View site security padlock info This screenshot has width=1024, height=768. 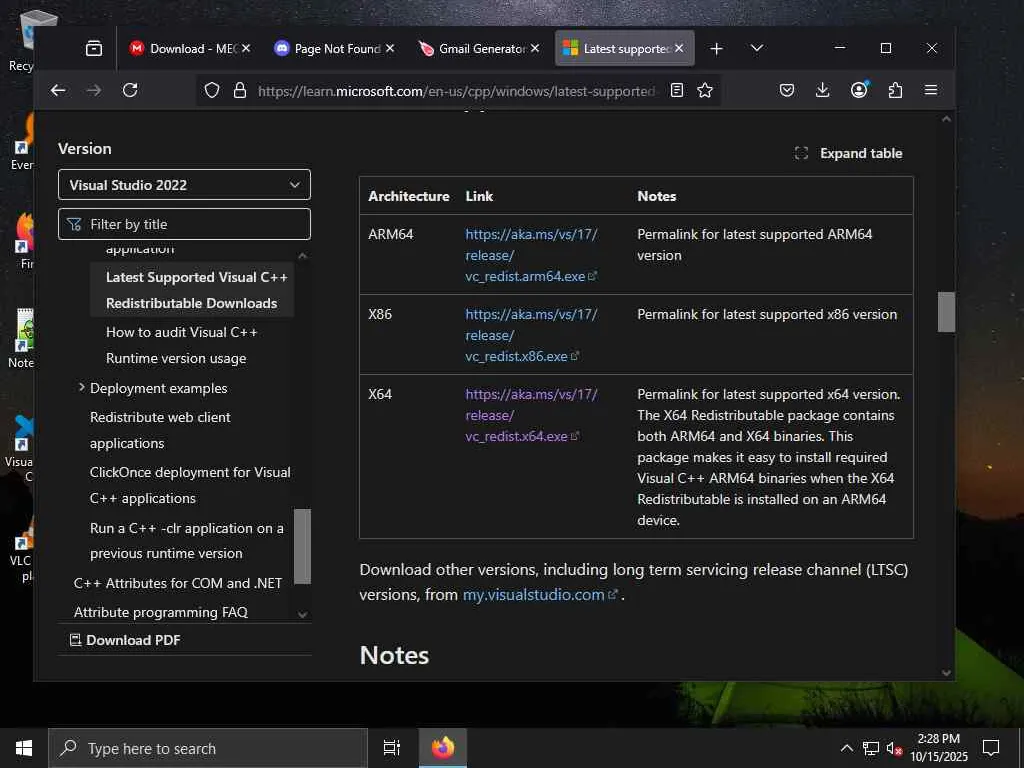click(x=240, y=90)
